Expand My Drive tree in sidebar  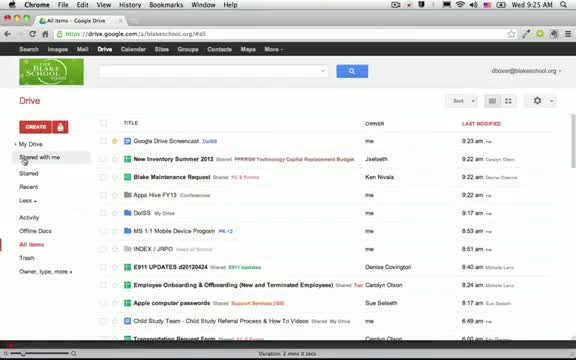point(15,144)
